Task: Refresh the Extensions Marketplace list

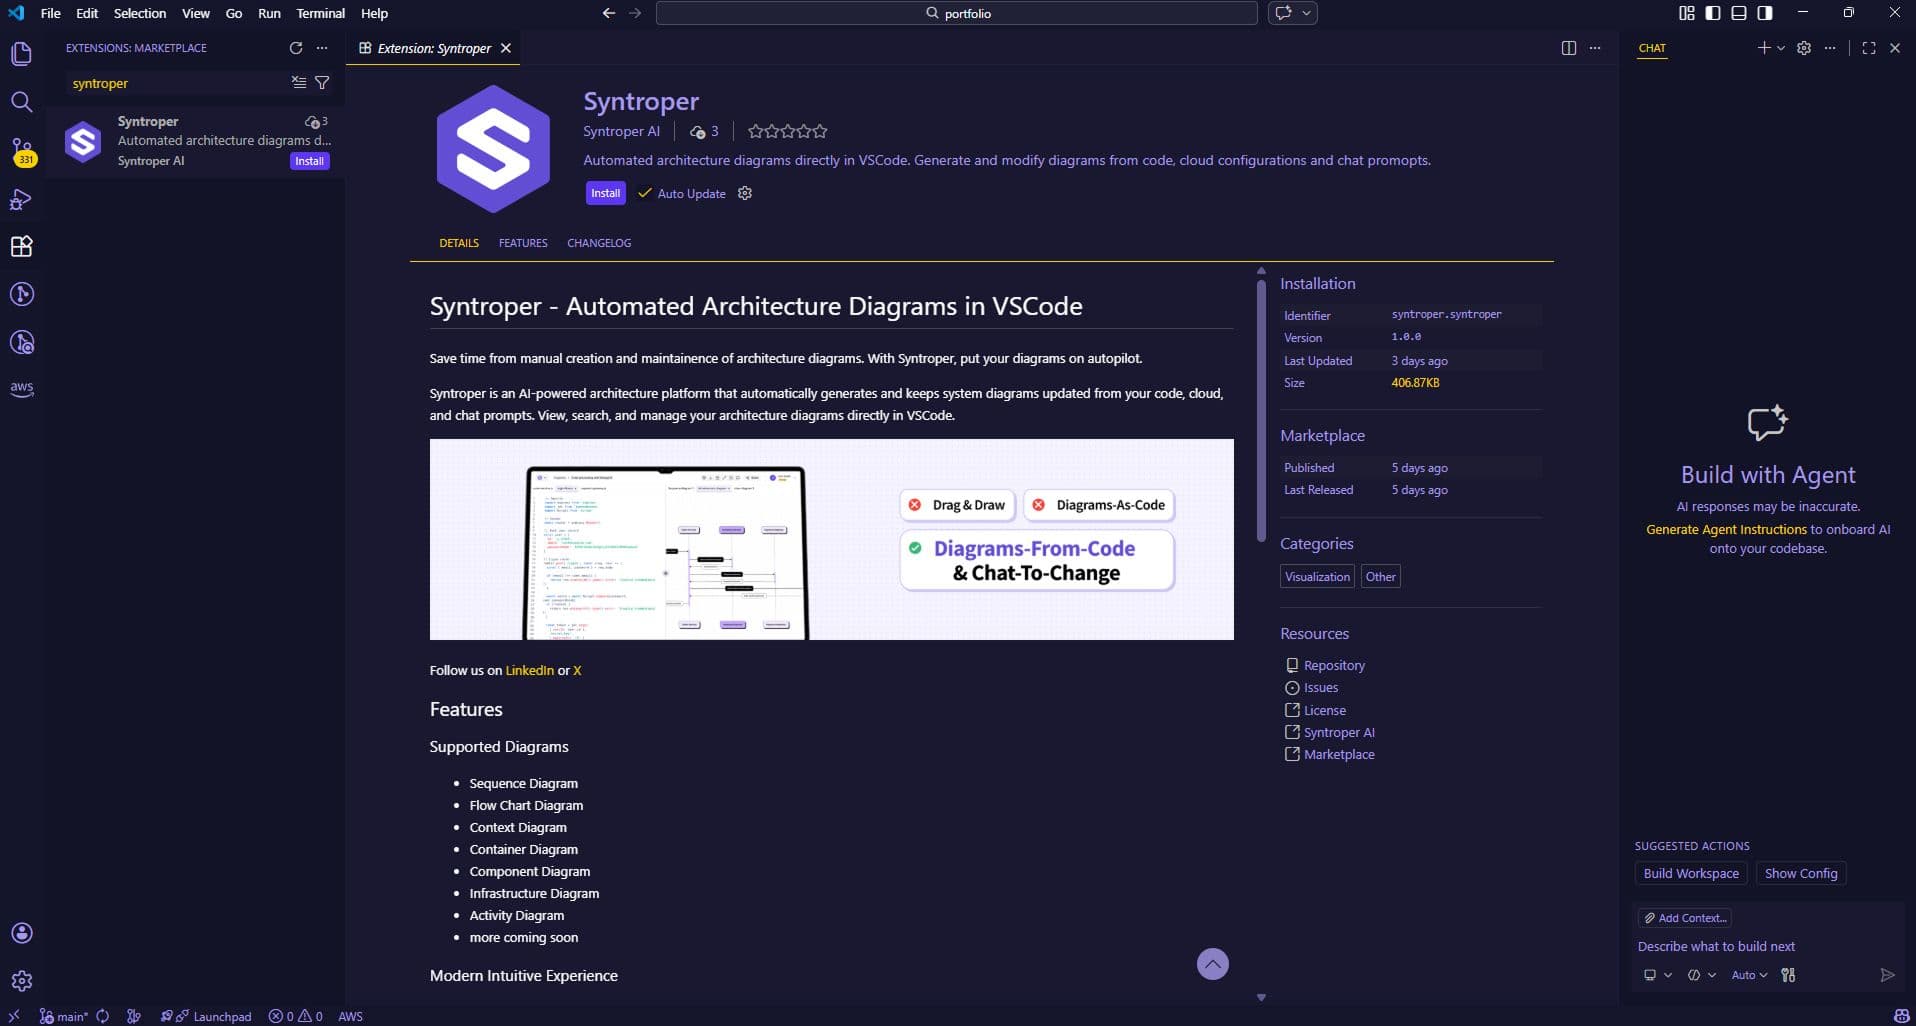Action: point(295,48)
